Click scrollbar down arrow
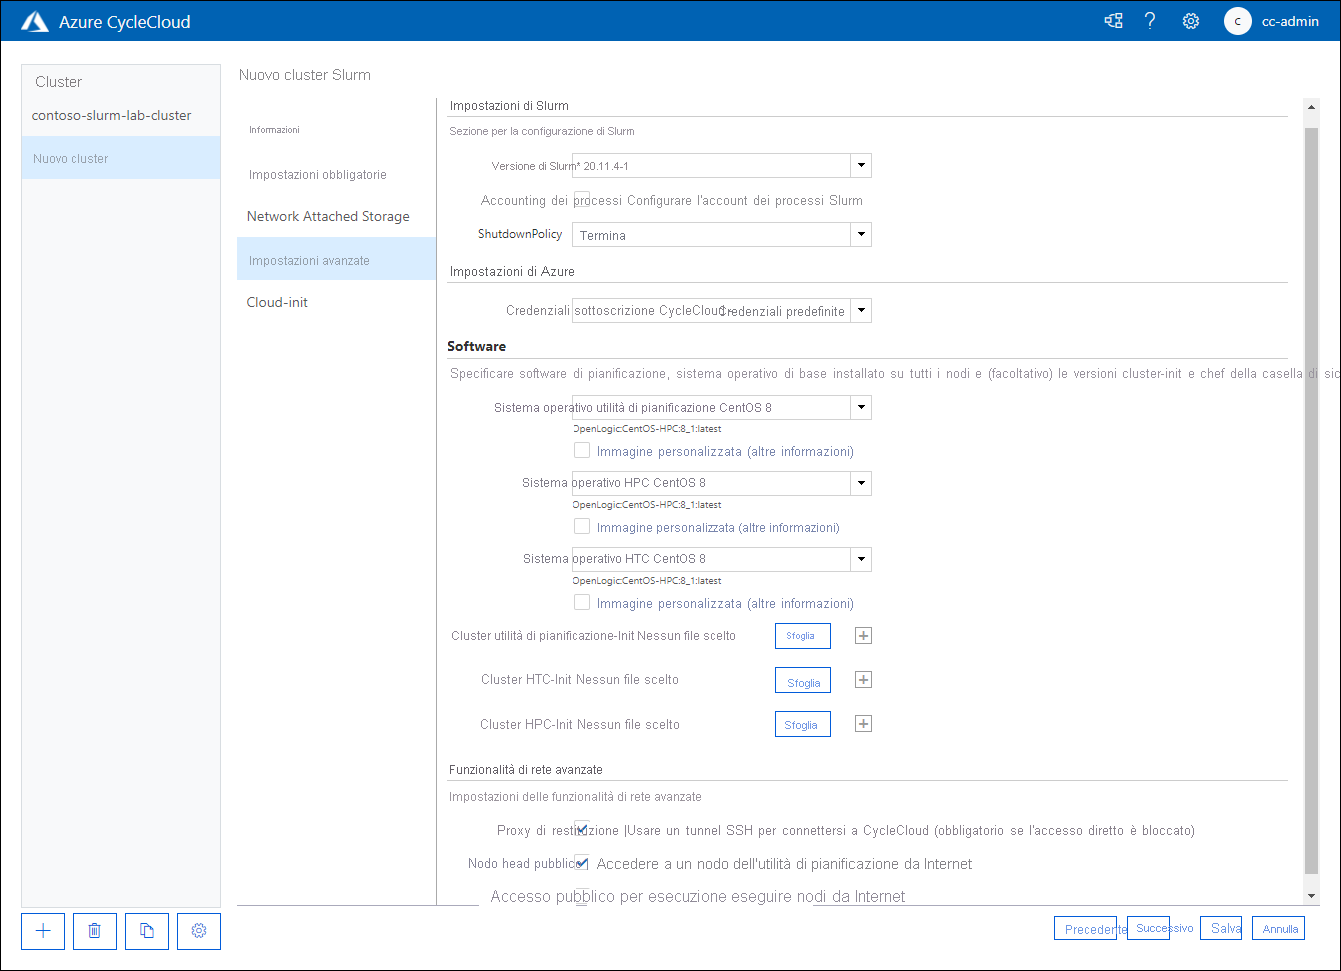 point(1312,895)
